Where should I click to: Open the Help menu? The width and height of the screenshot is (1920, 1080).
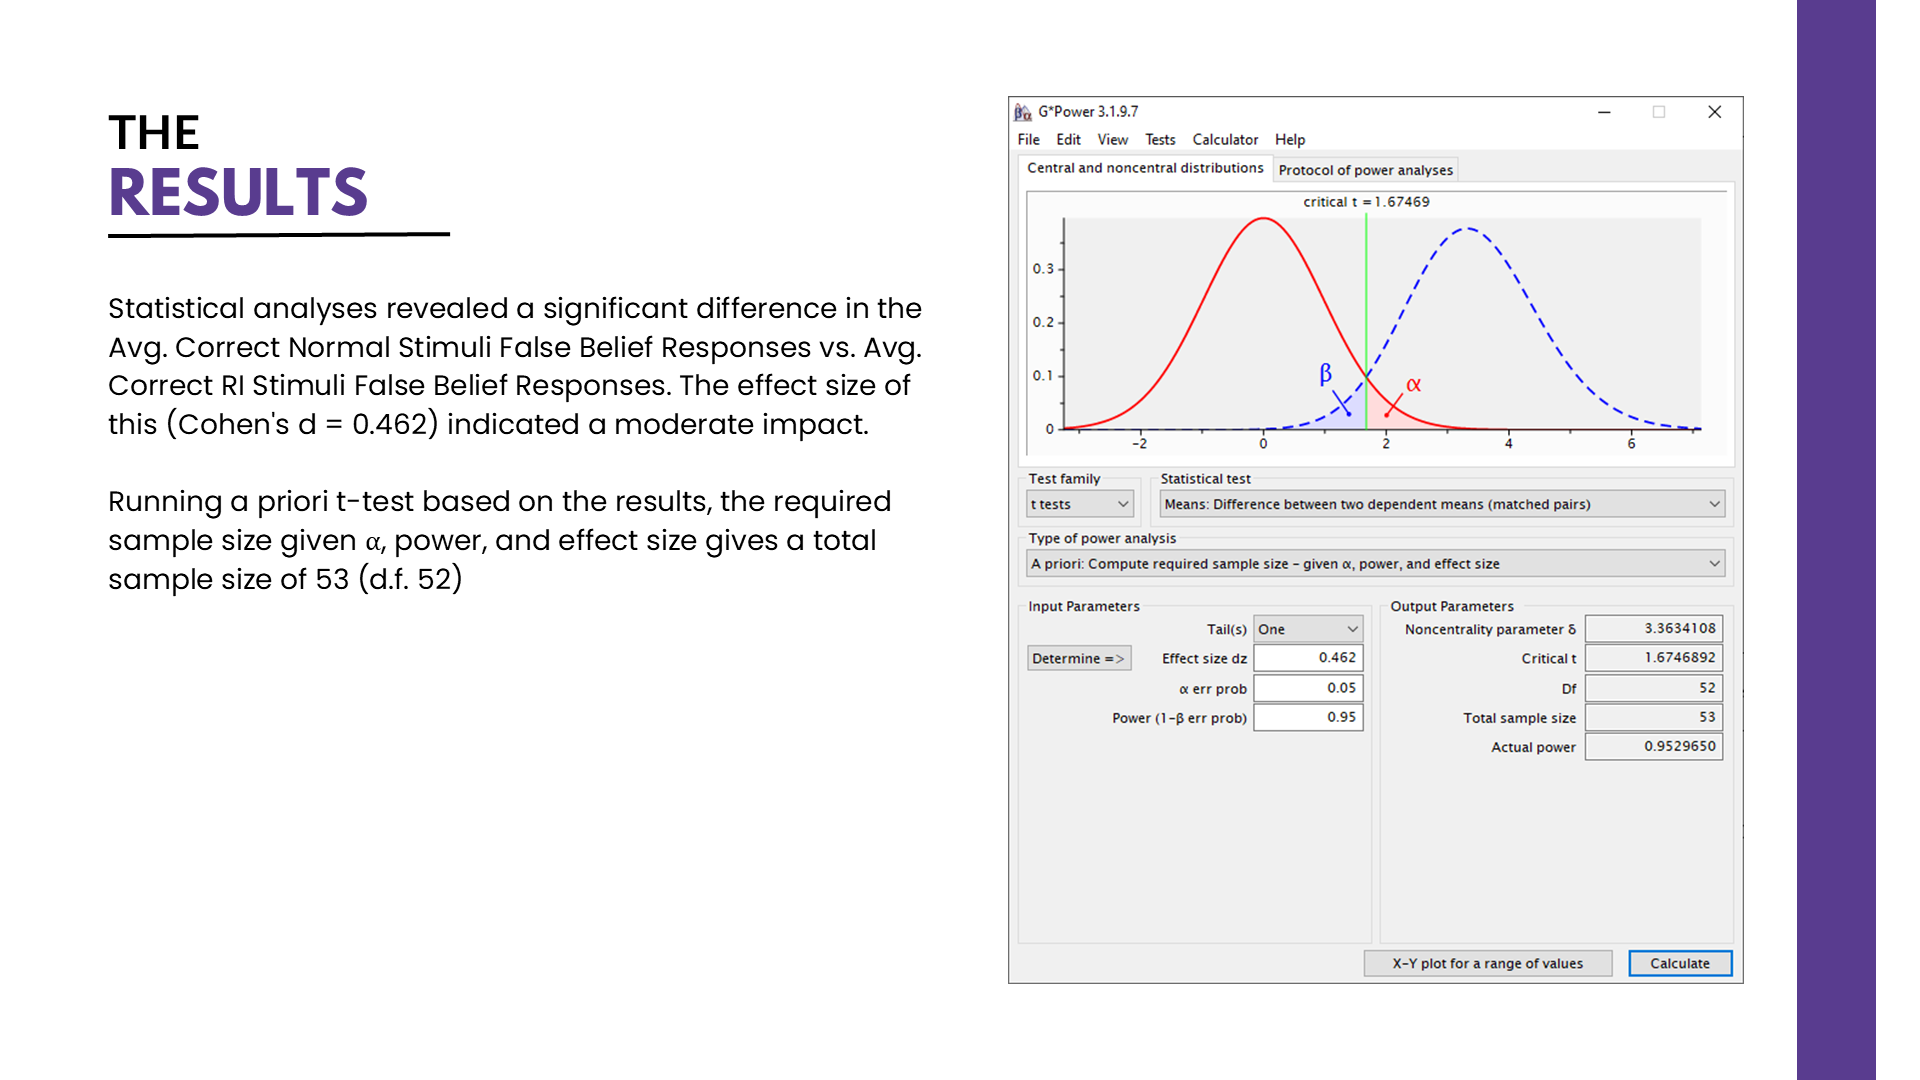[x=1289, y=140]
